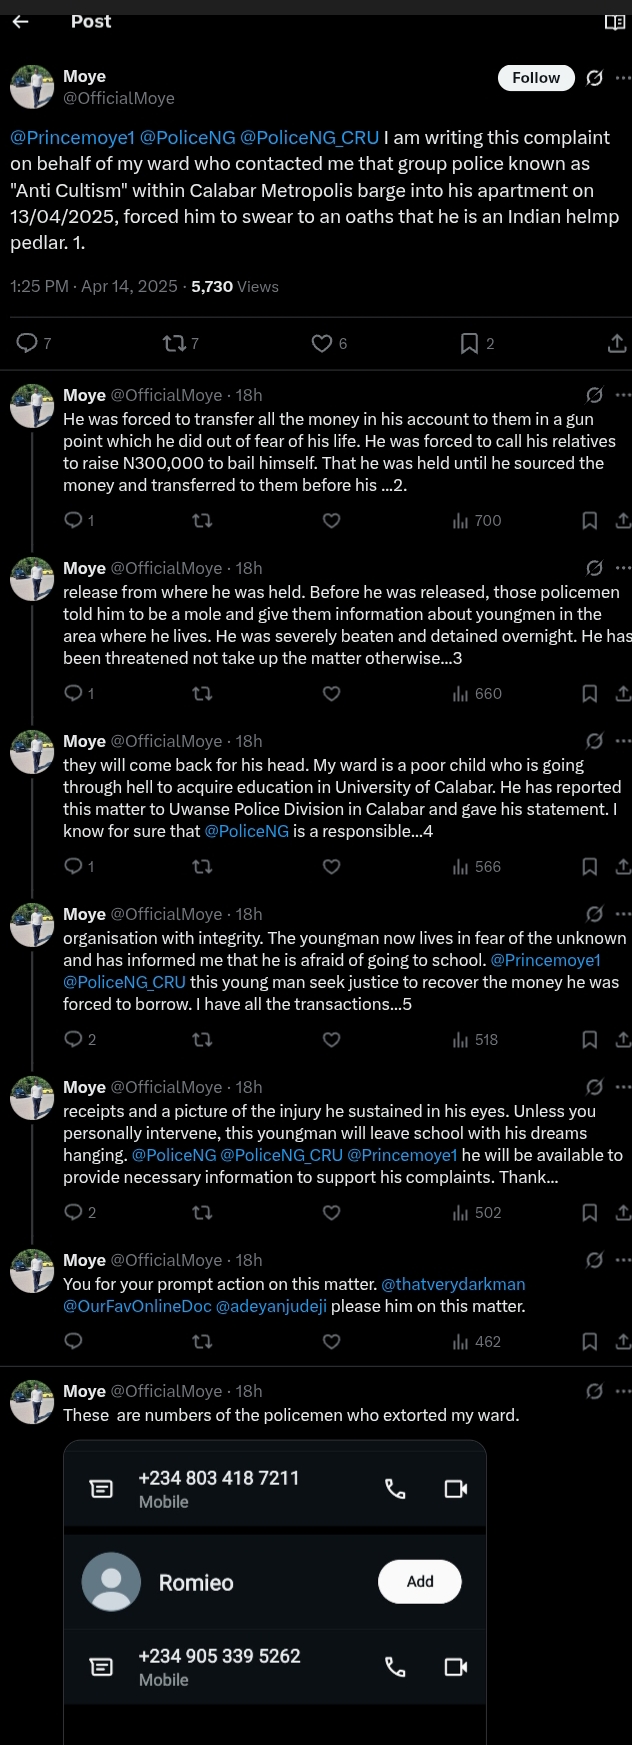Call the number +234 803 418 7211
The image size is (632, 1745).
[395, 1489]
